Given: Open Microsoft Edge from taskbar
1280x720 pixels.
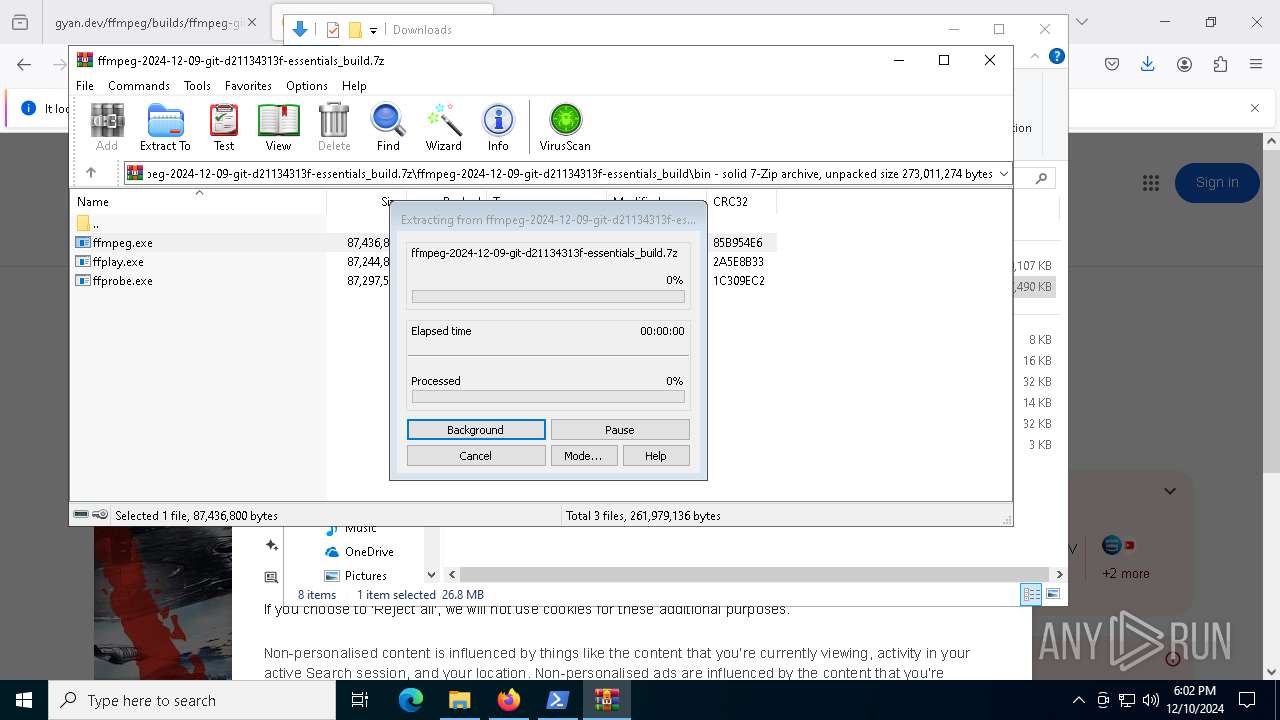Looking at the screenshot, I should click(411, 700).
